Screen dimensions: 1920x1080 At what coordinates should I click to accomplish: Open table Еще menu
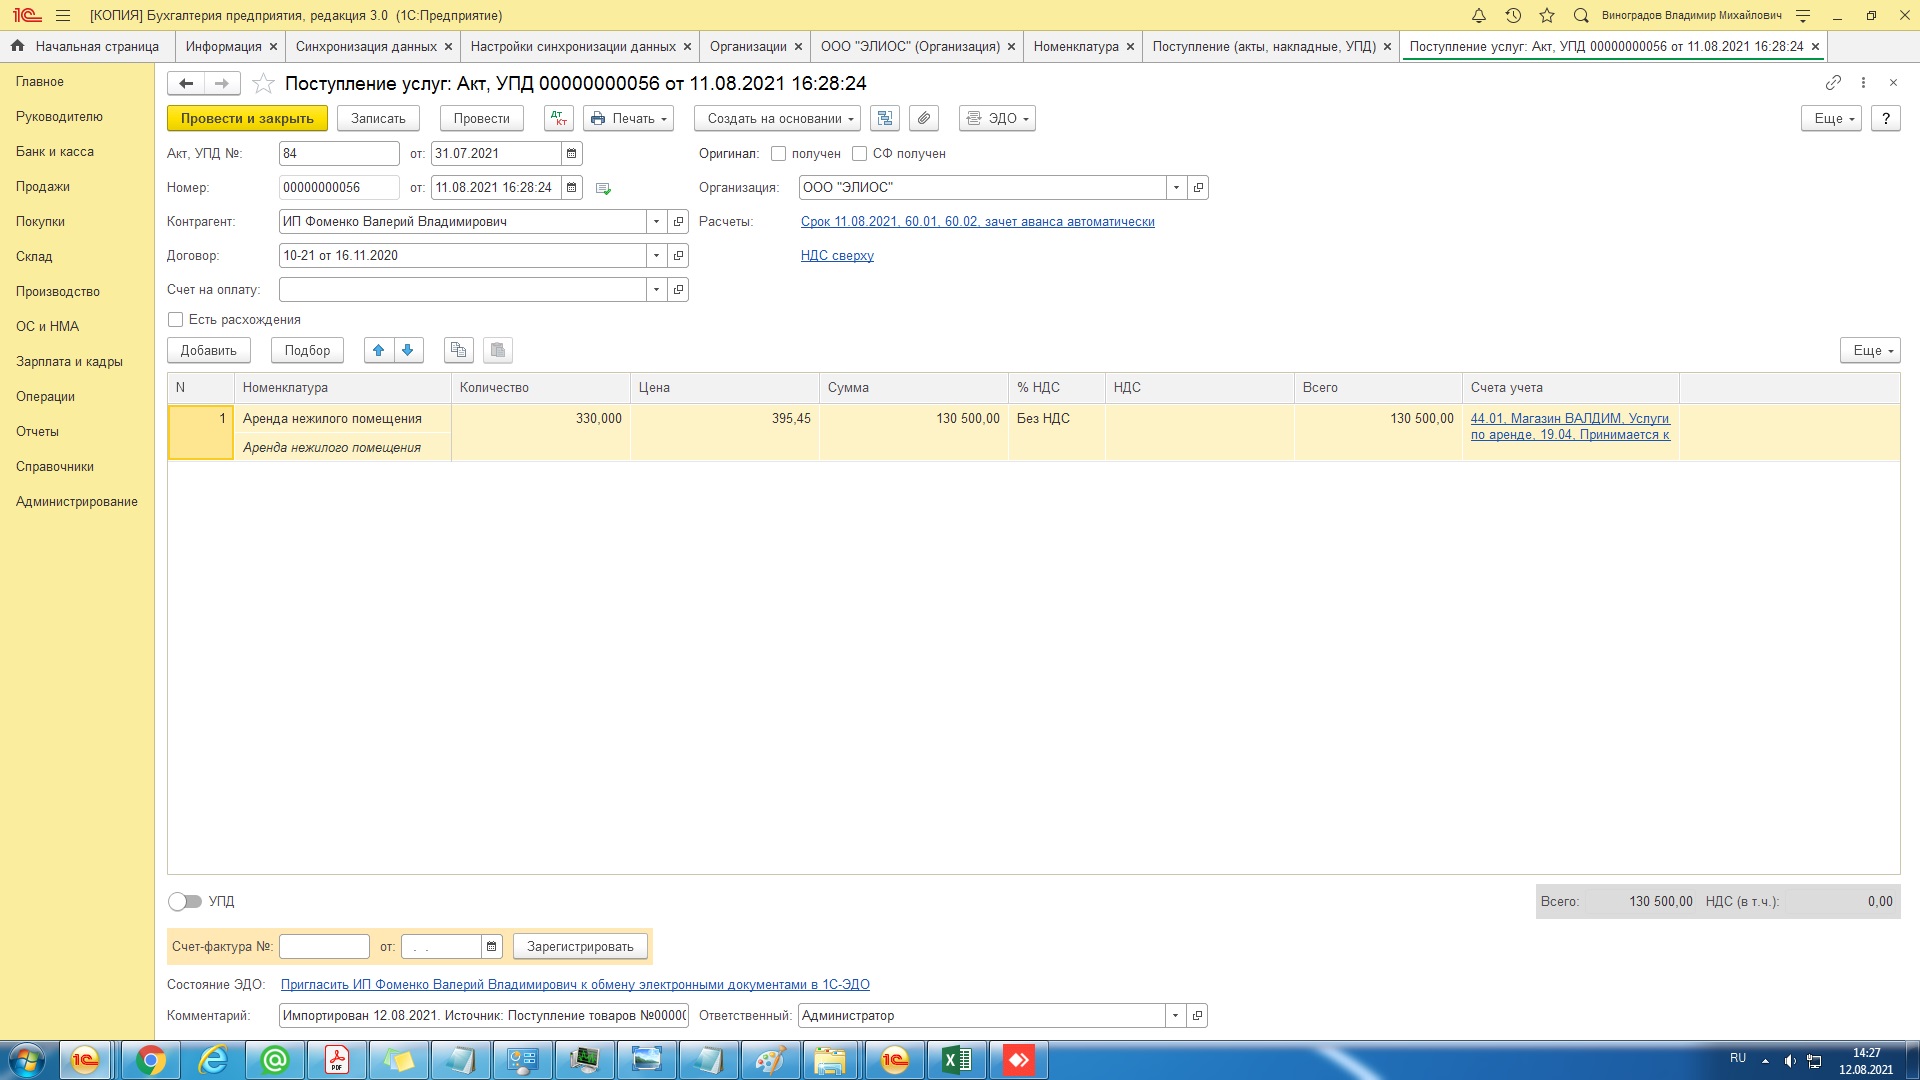(1869, 351)
